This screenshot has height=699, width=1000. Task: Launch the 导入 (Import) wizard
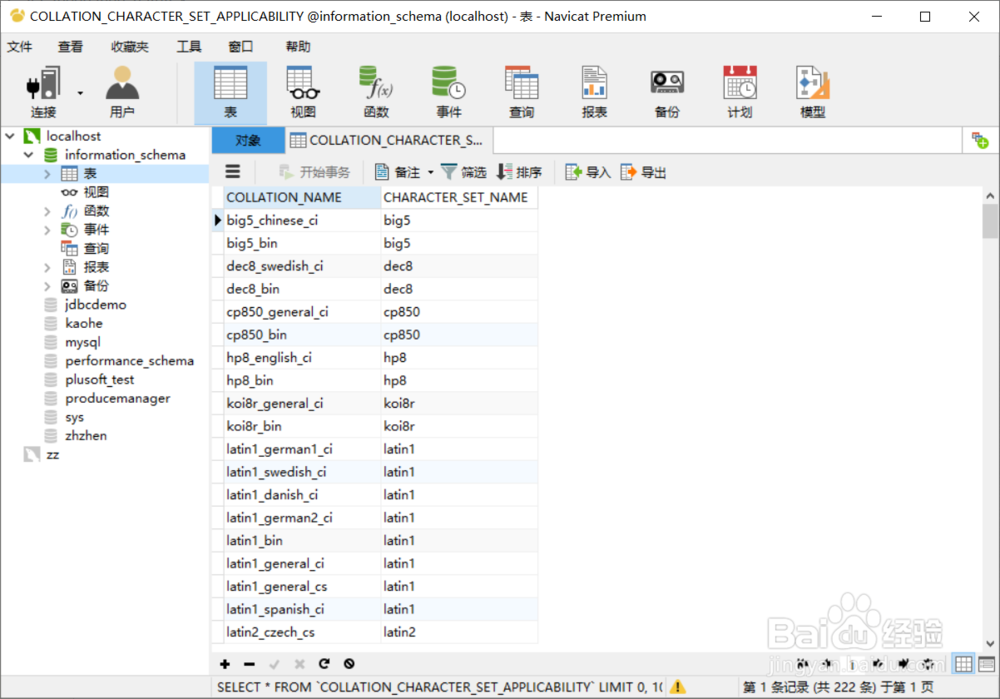click(x=588, y=171)
